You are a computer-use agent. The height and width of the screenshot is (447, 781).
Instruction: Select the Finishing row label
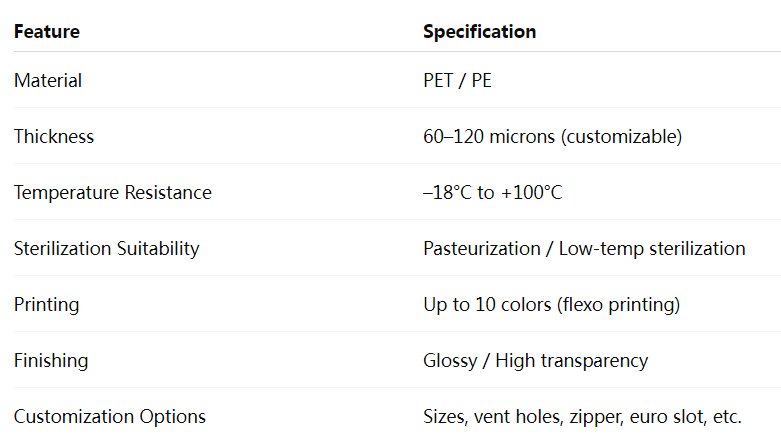51,360
